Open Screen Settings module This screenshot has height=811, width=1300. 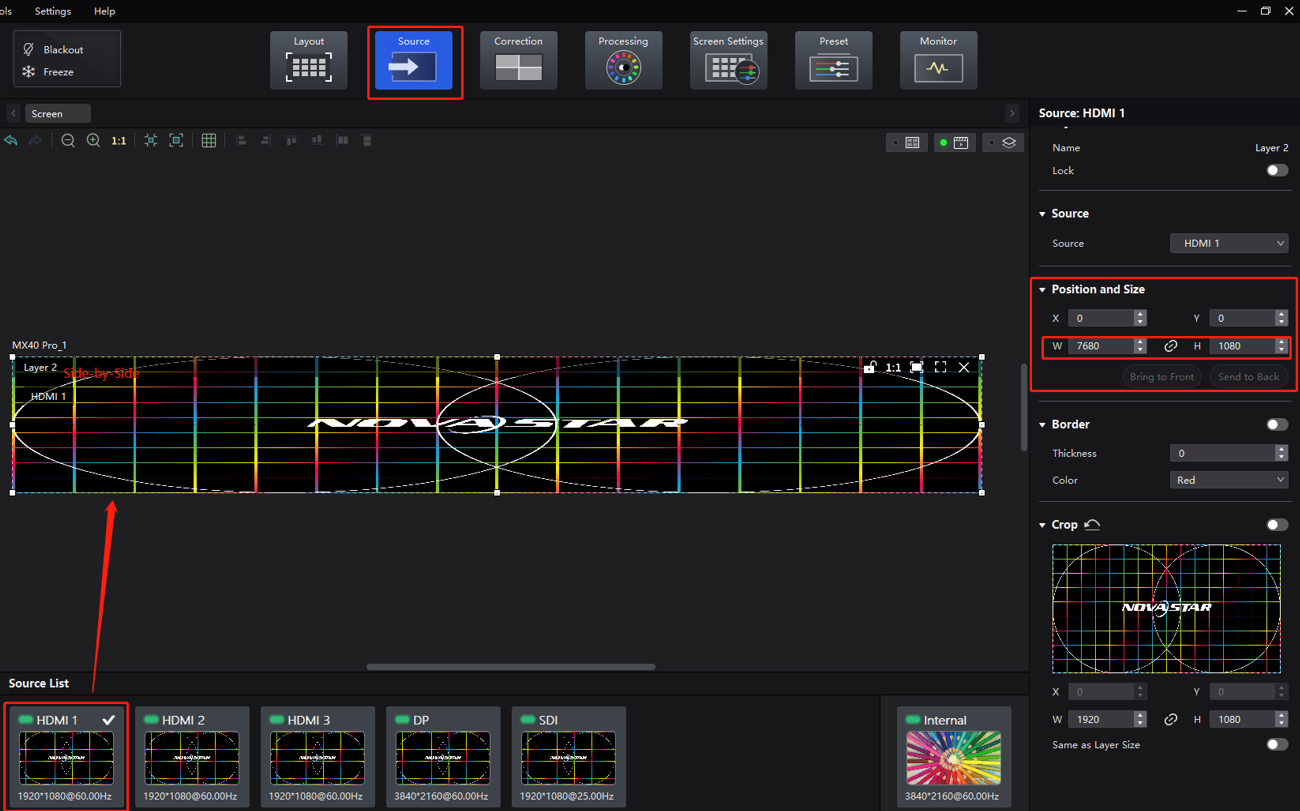pyautogui.click(x=728, y=60)
